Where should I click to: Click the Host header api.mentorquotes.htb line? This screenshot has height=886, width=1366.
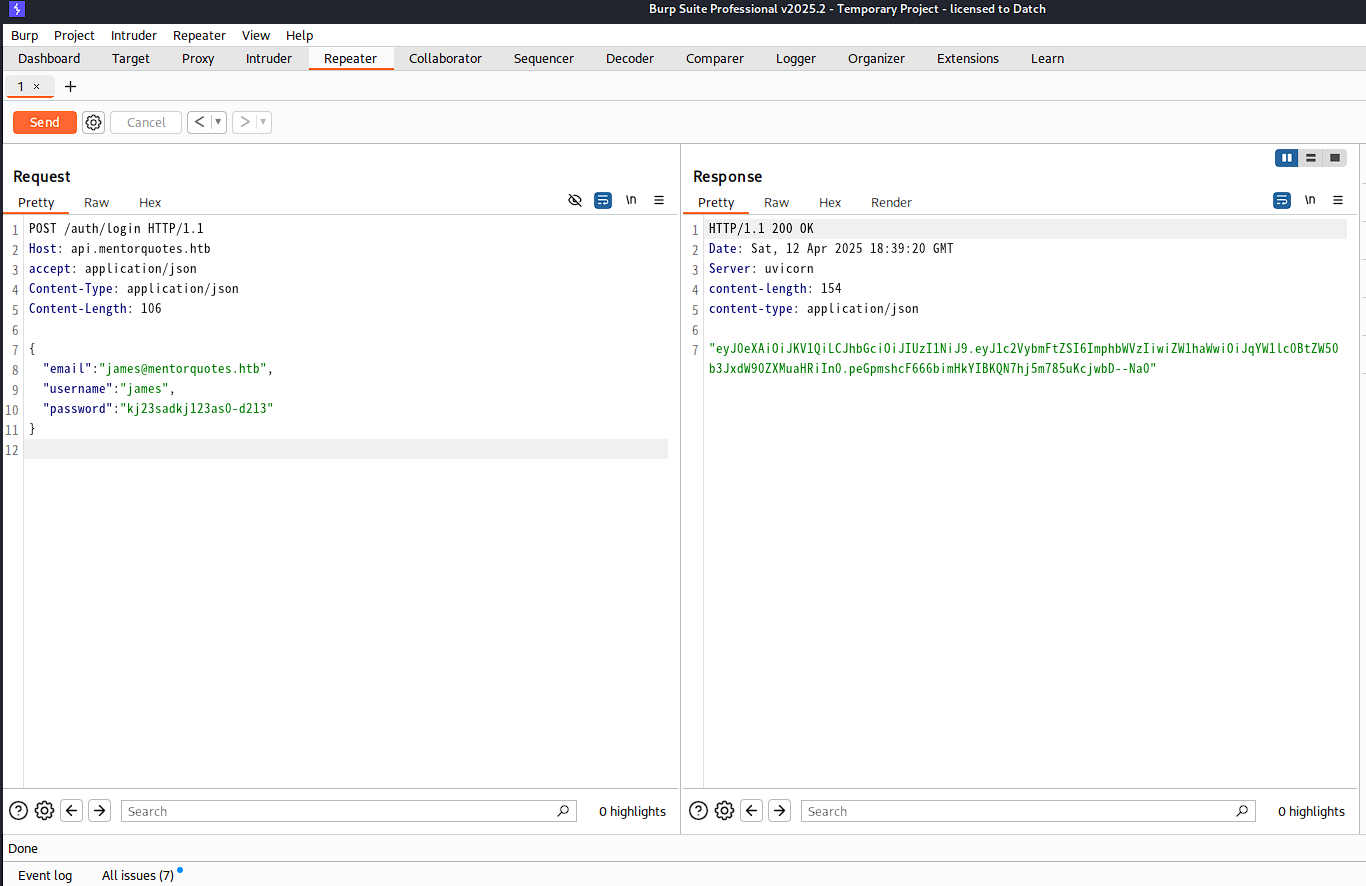(120, 249)
